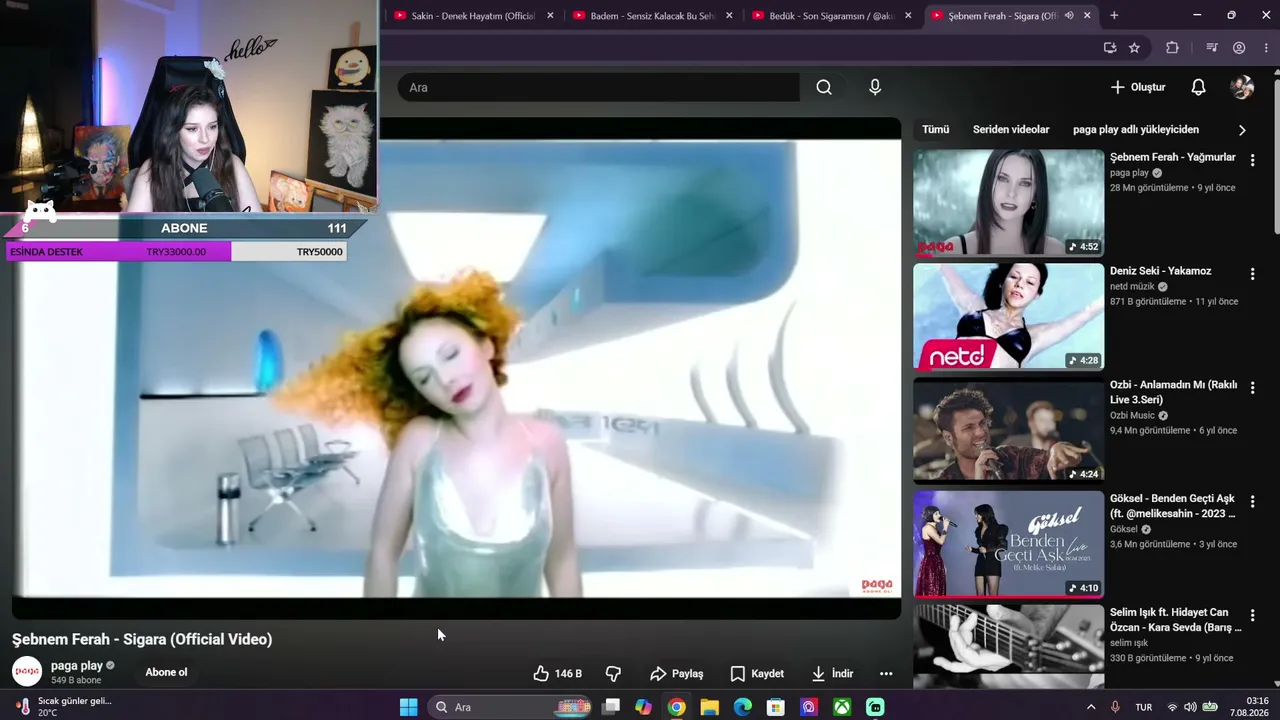Start voice search with the microphone icon

pyautogui.click(x=875, y=87)
